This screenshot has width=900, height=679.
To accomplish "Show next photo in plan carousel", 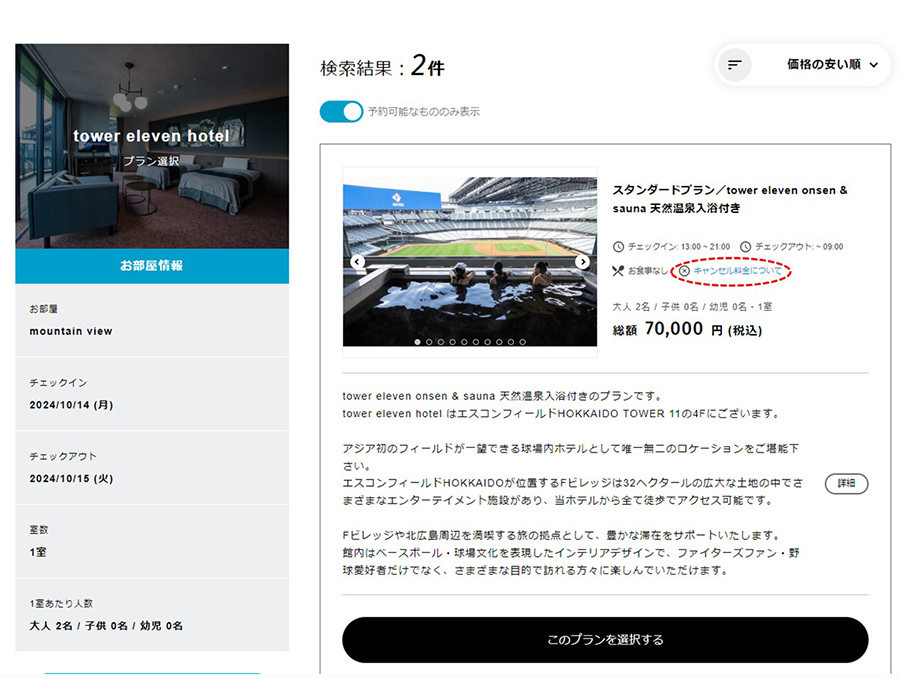I will 583,262.
